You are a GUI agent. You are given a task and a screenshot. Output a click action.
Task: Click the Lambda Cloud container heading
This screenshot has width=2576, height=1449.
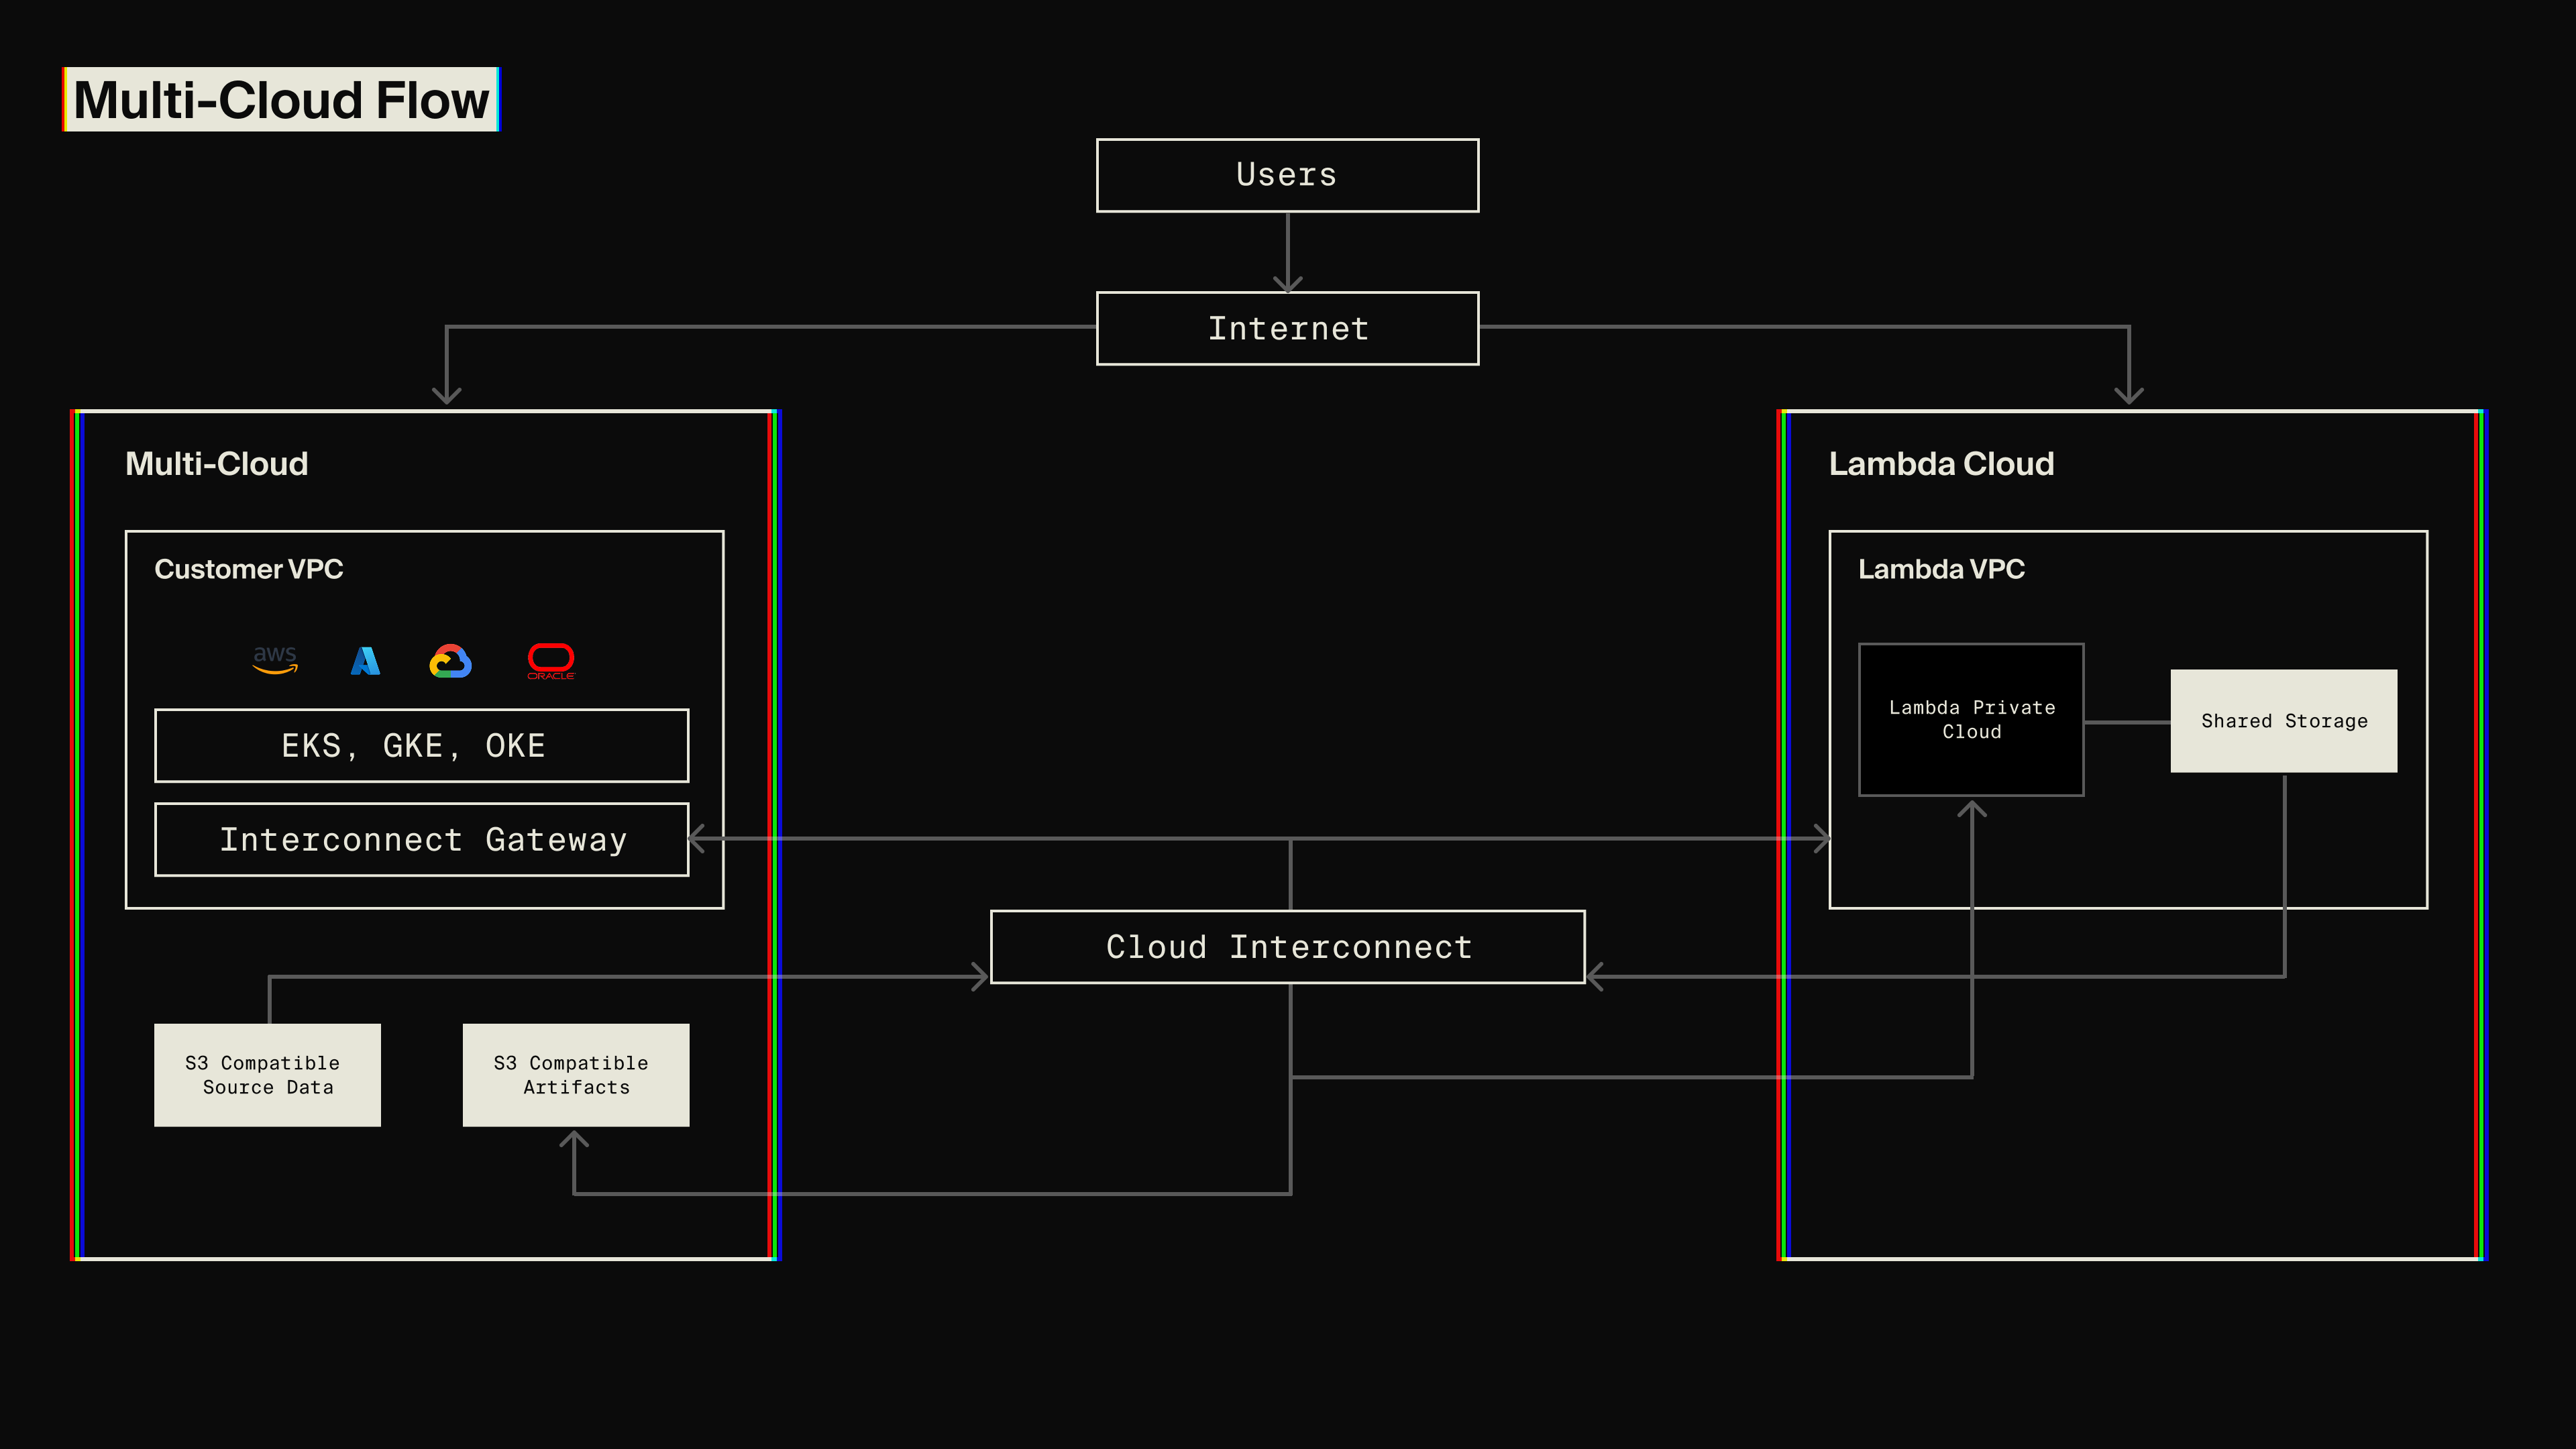tap(1941, 463)
